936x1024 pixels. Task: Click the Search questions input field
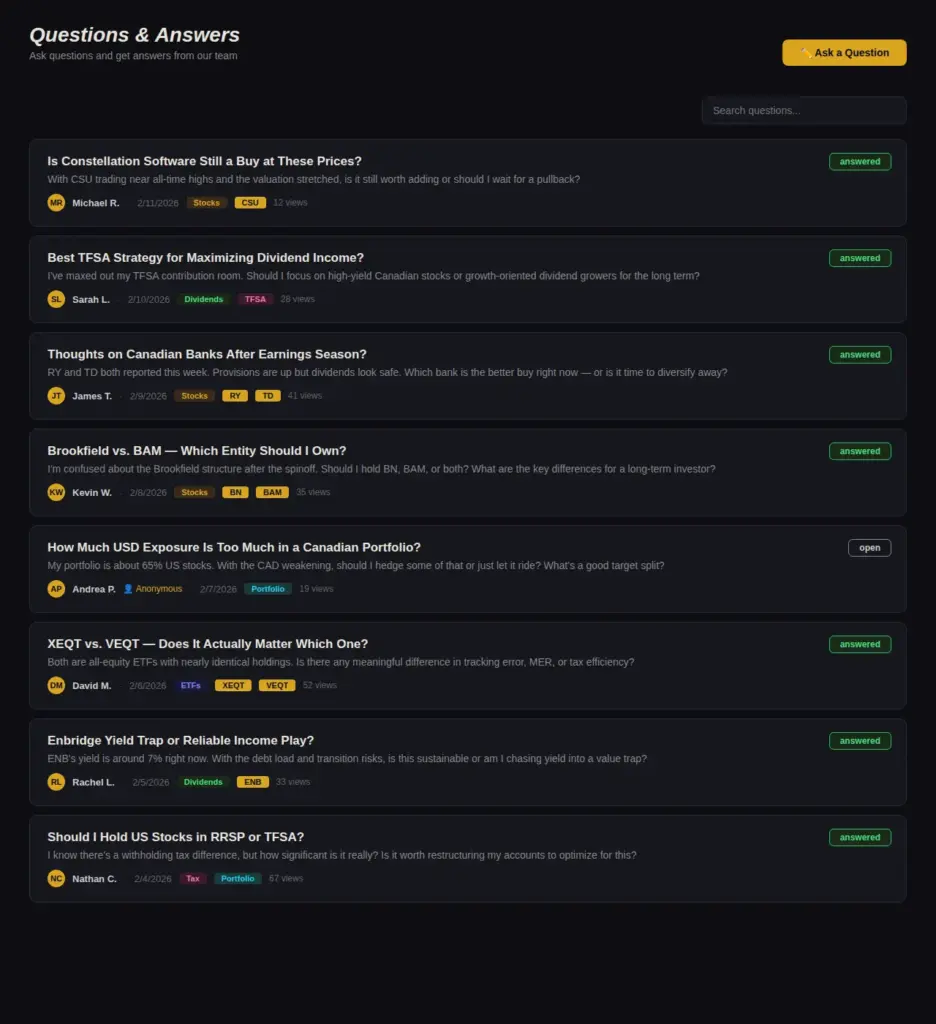803,110
